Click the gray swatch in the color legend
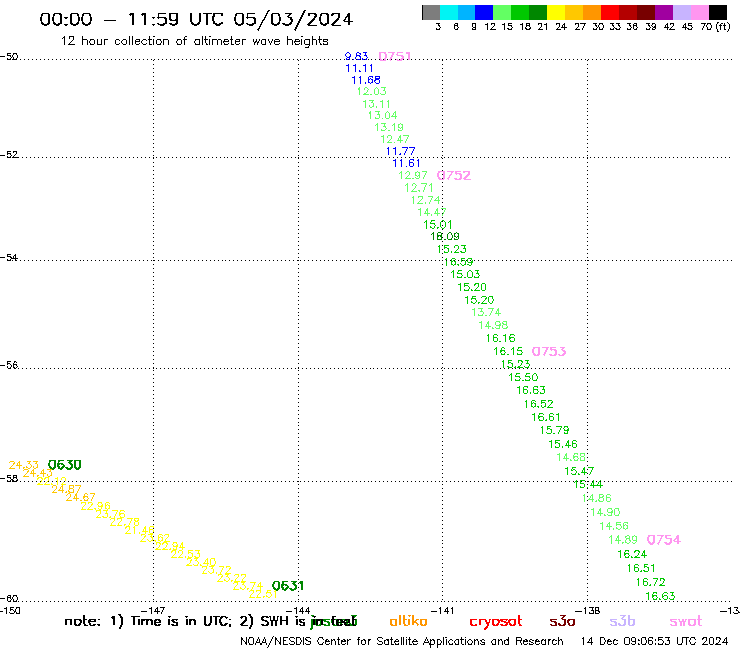This screenshot has height=650, width=740. point(431,12)
